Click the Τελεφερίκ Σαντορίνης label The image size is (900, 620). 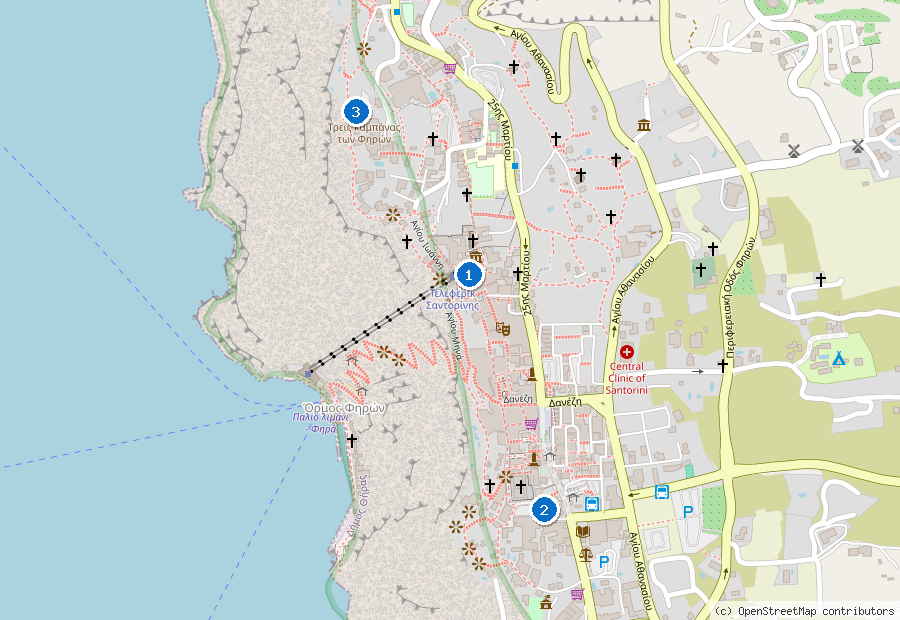453,299
